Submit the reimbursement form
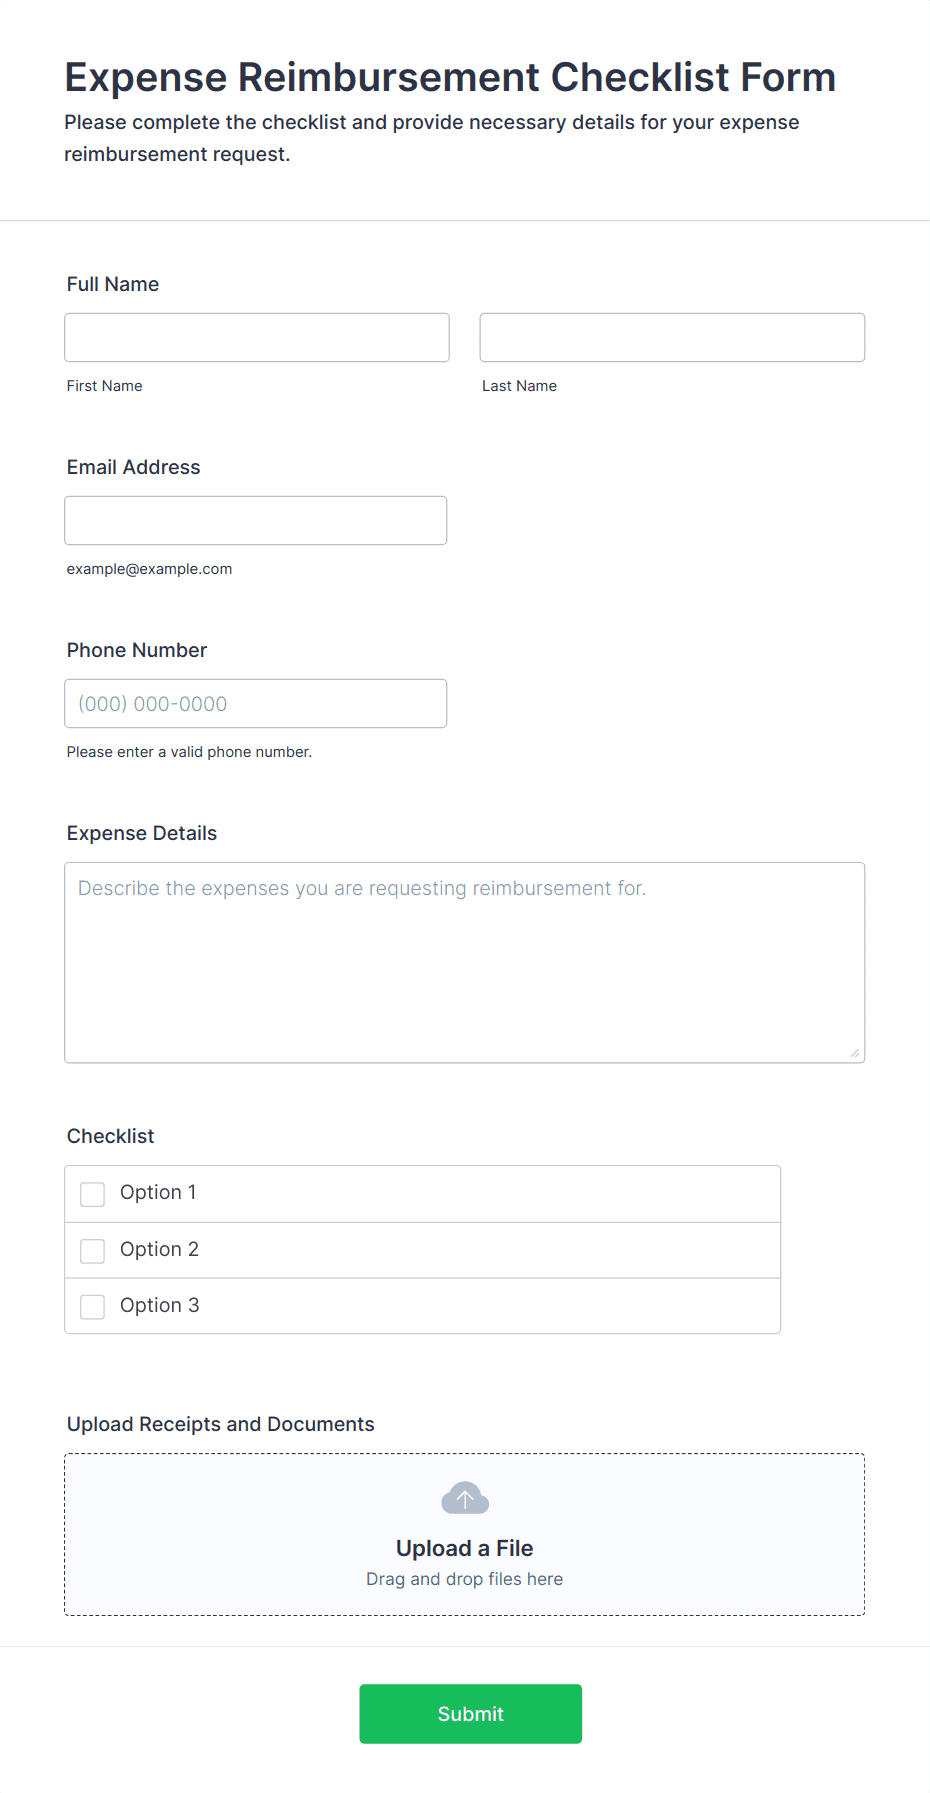Image resolution: width=930 pixels, height=1793 pixels. coord(471,1714)
